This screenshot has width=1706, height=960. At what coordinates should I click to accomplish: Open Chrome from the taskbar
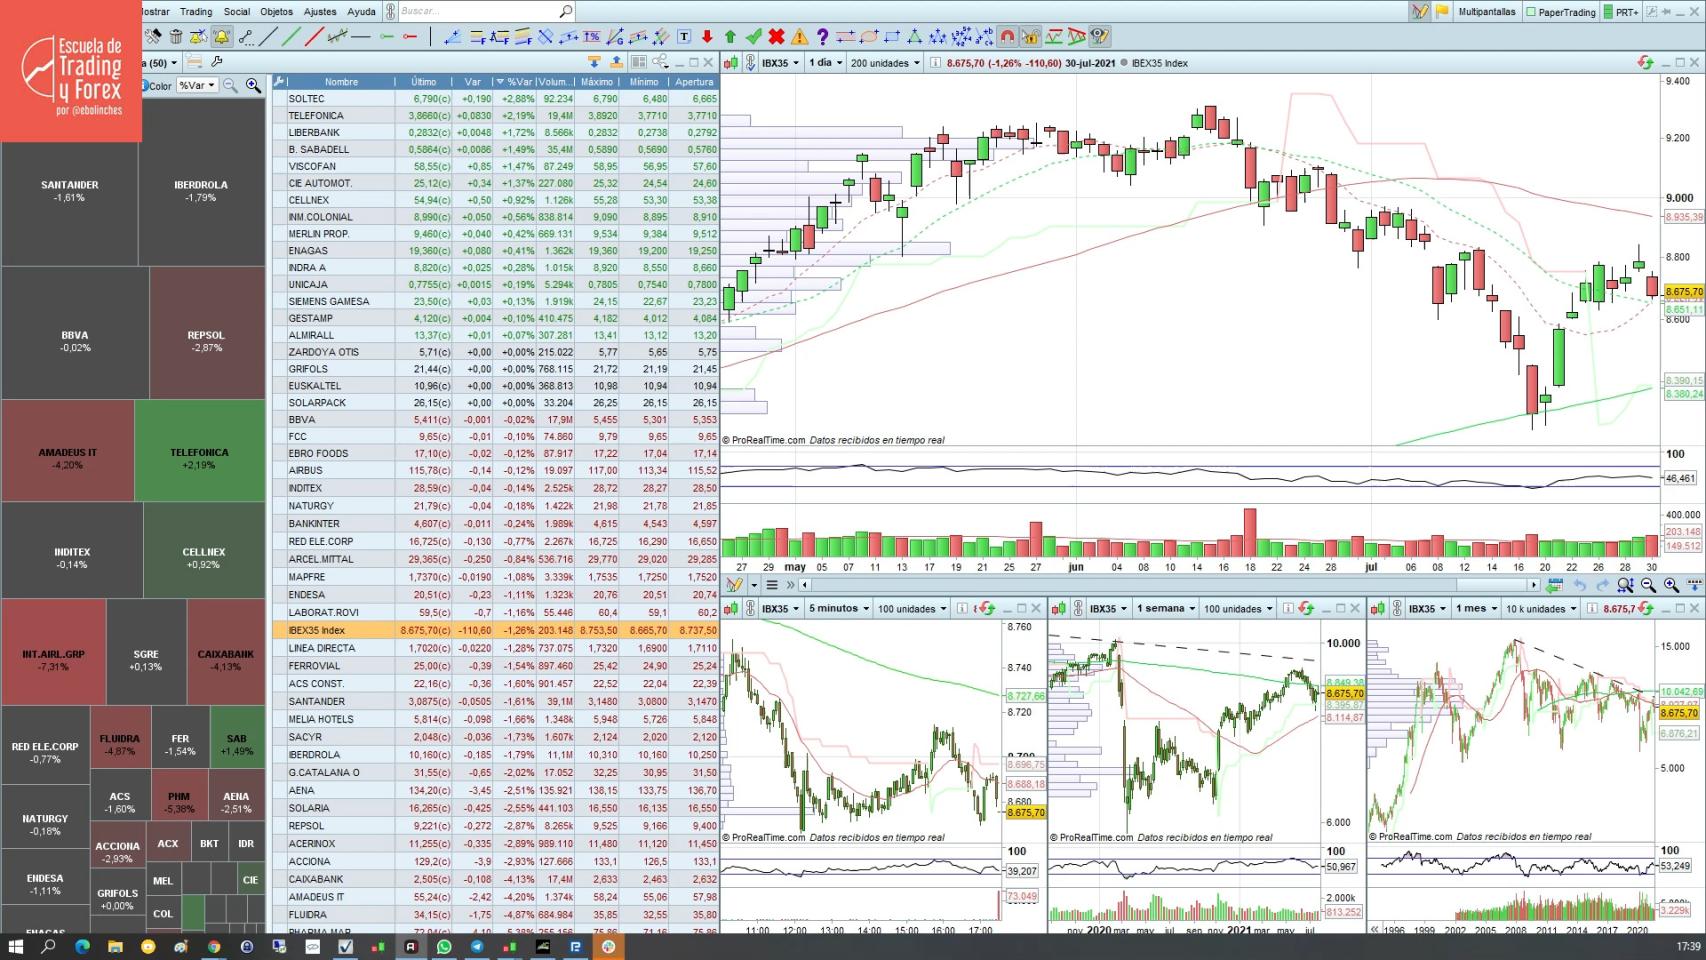(214, 946)
